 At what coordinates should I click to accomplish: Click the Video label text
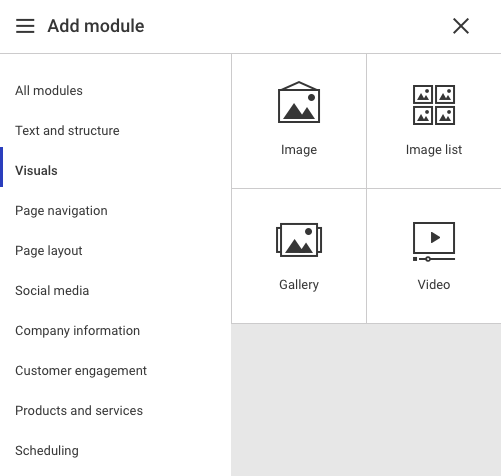click(434, 285)
